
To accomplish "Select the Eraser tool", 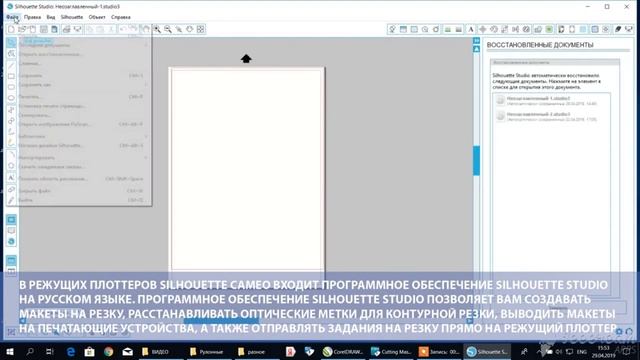I will (11, 189).
